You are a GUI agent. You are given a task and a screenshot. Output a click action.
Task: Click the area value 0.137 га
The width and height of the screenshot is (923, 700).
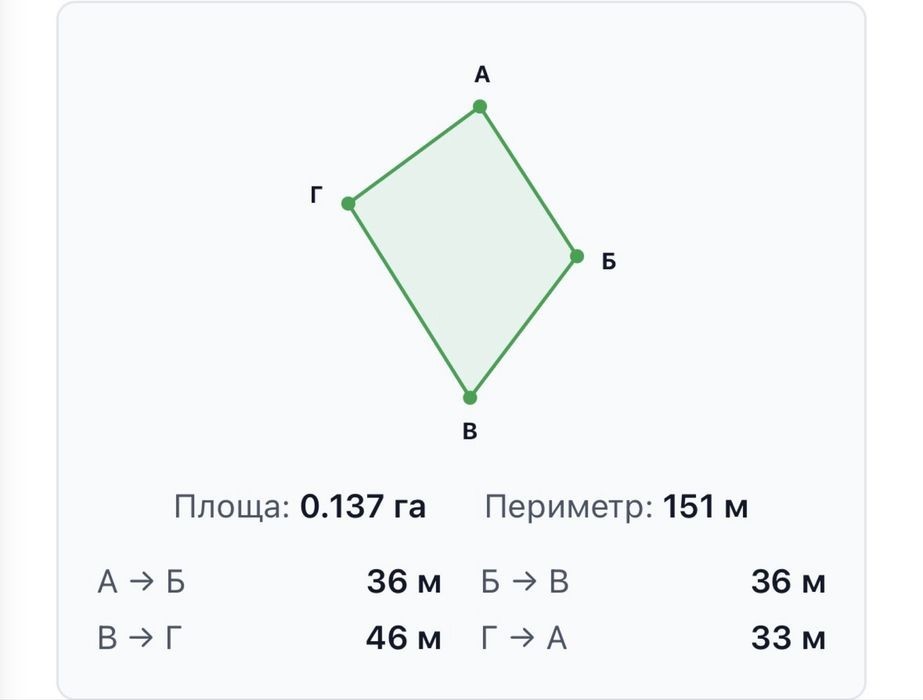[363, 506]
